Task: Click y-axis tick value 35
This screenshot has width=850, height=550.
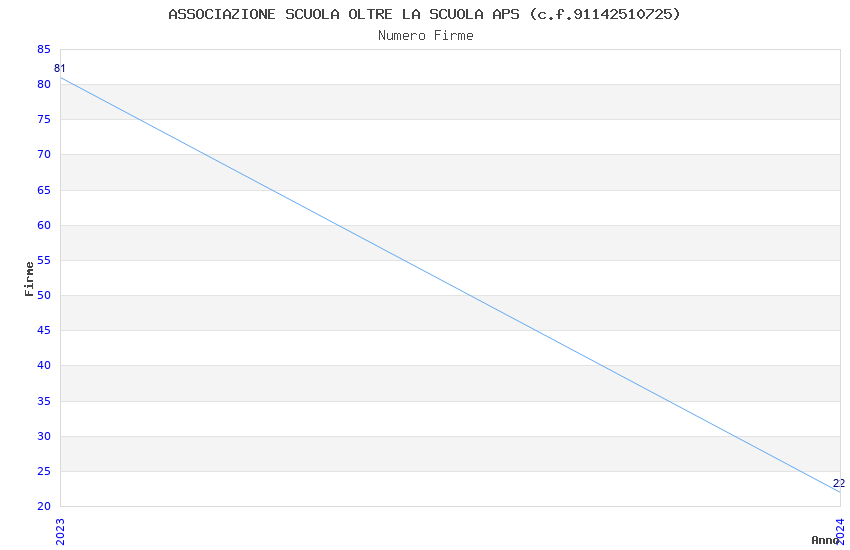Action: coord(44,401)
